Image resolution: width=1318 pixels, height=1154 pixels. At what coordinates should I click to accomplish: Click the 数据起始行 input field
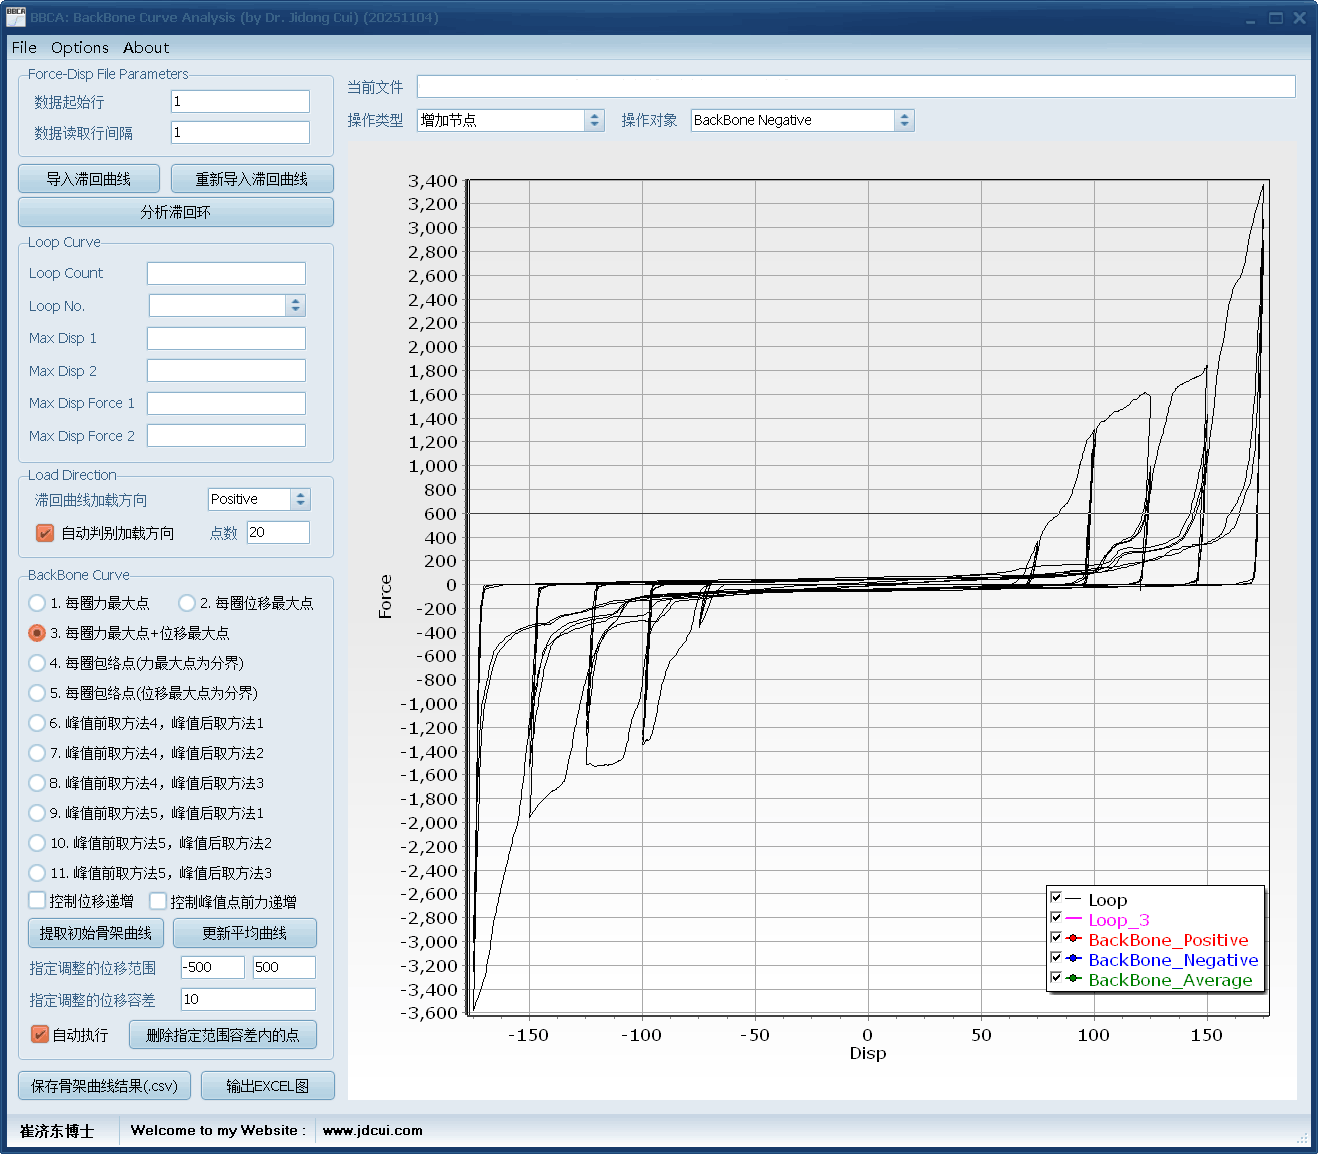tap(240, 102)
